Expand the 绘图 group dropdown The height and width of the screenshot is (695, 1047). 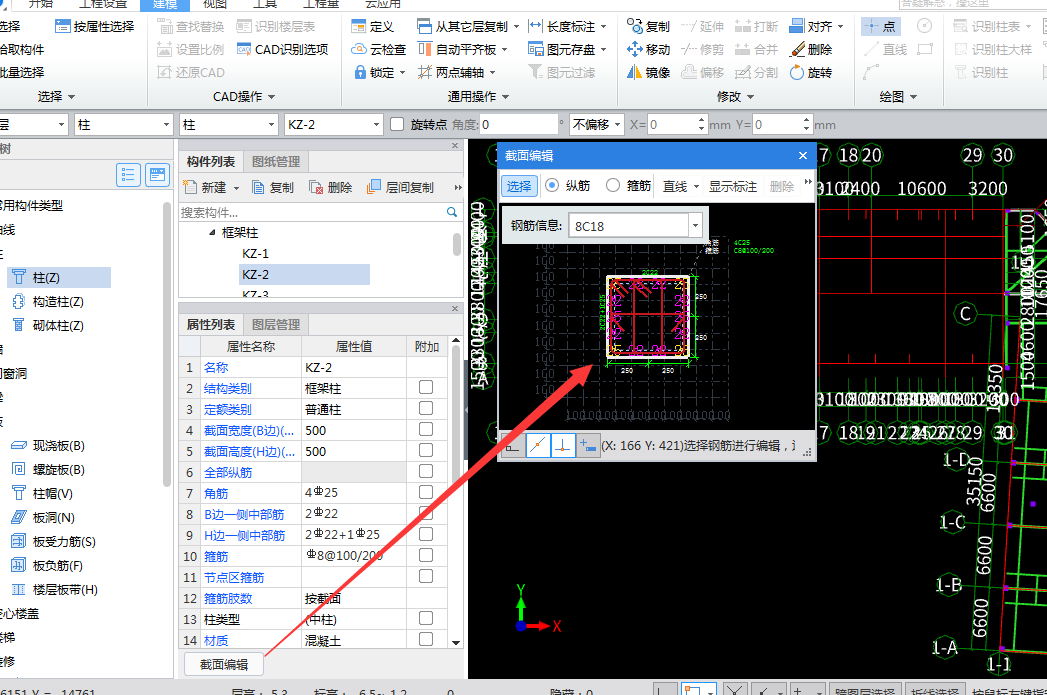point(913,97)
